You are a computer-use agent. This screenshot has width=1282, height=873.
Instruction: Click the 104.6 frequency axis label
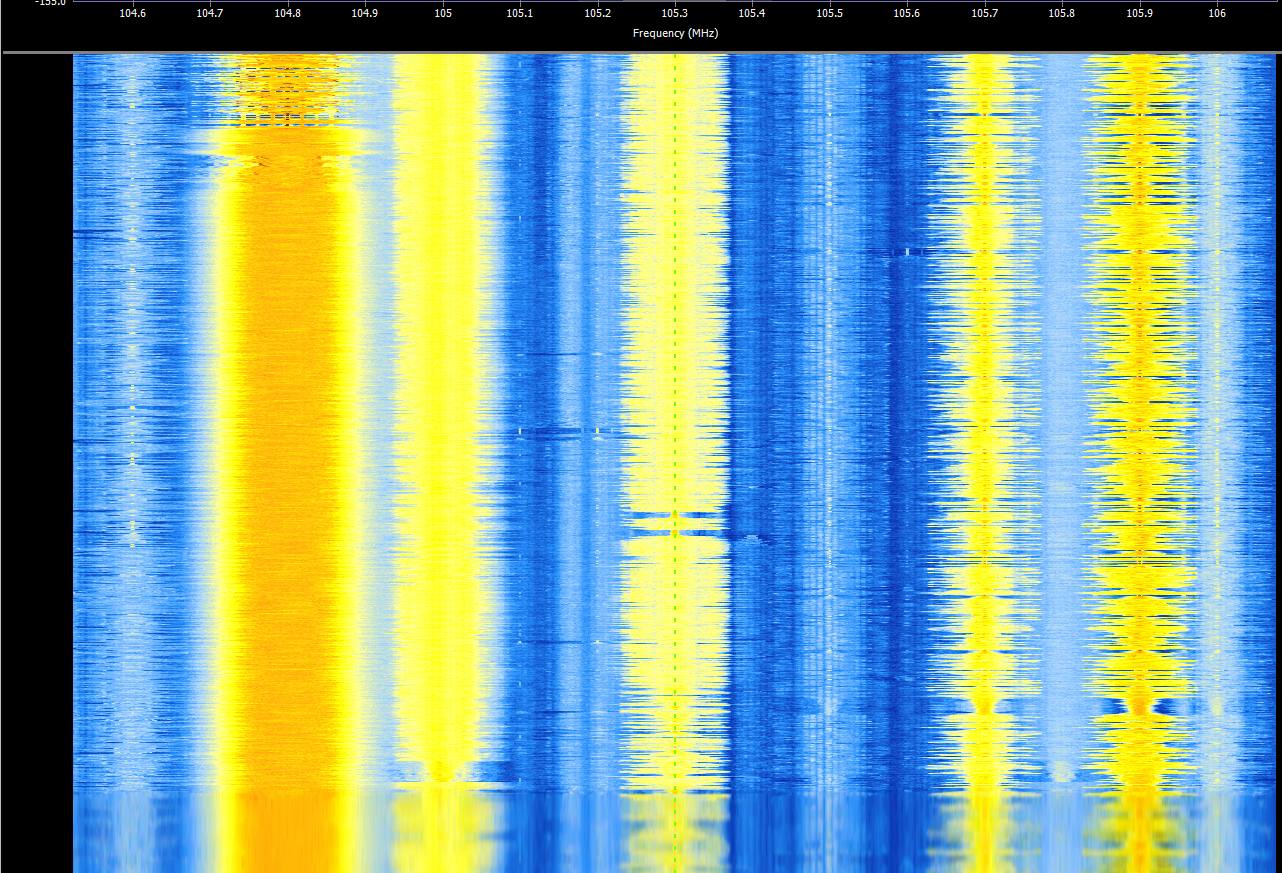[x=132, y=14]
